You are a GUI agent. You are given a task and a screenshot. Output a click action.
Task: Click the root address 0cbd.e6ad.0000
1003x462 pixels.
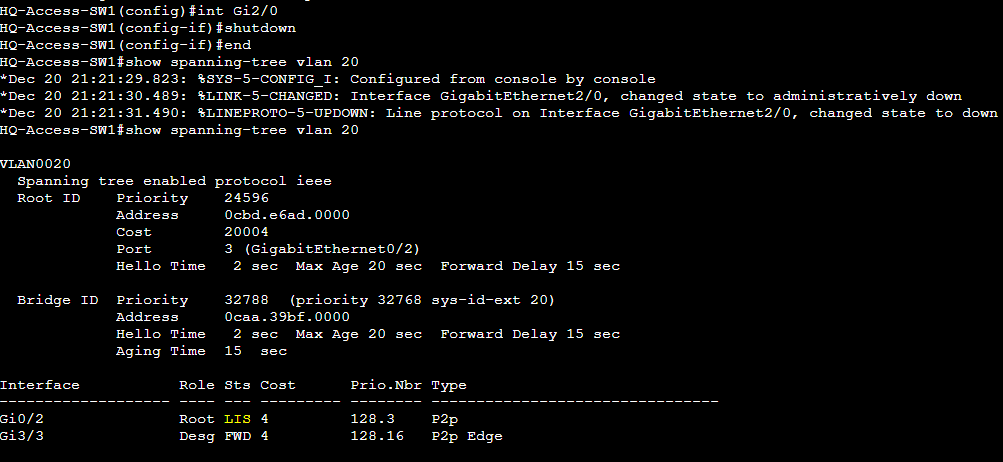(287, 215)
